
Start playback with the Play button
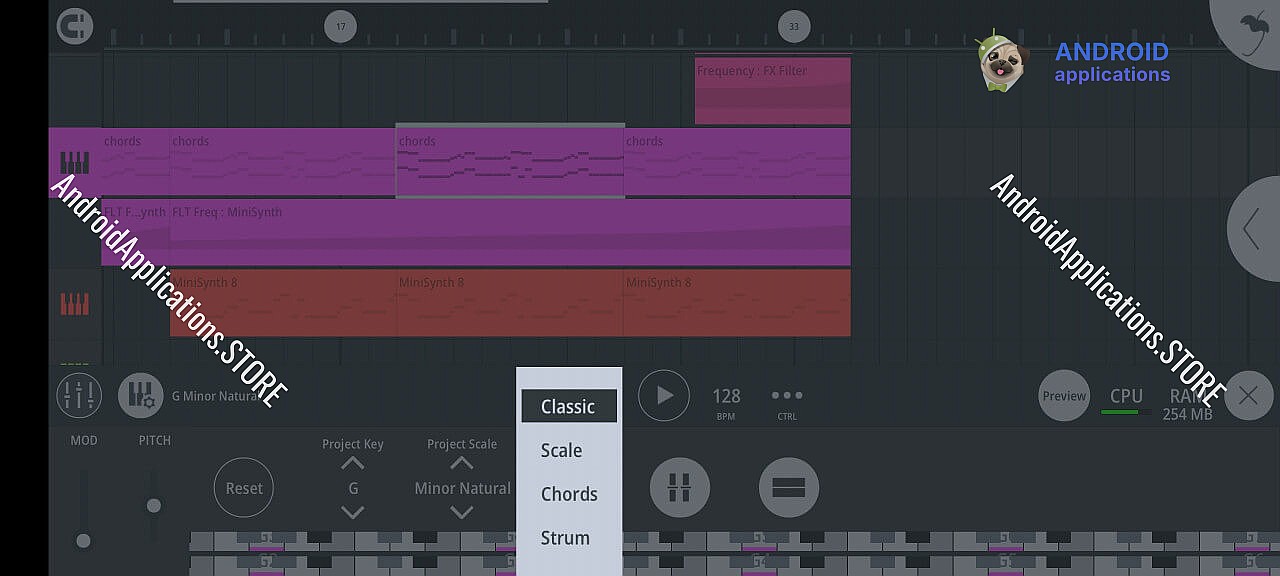coord(664,396)
